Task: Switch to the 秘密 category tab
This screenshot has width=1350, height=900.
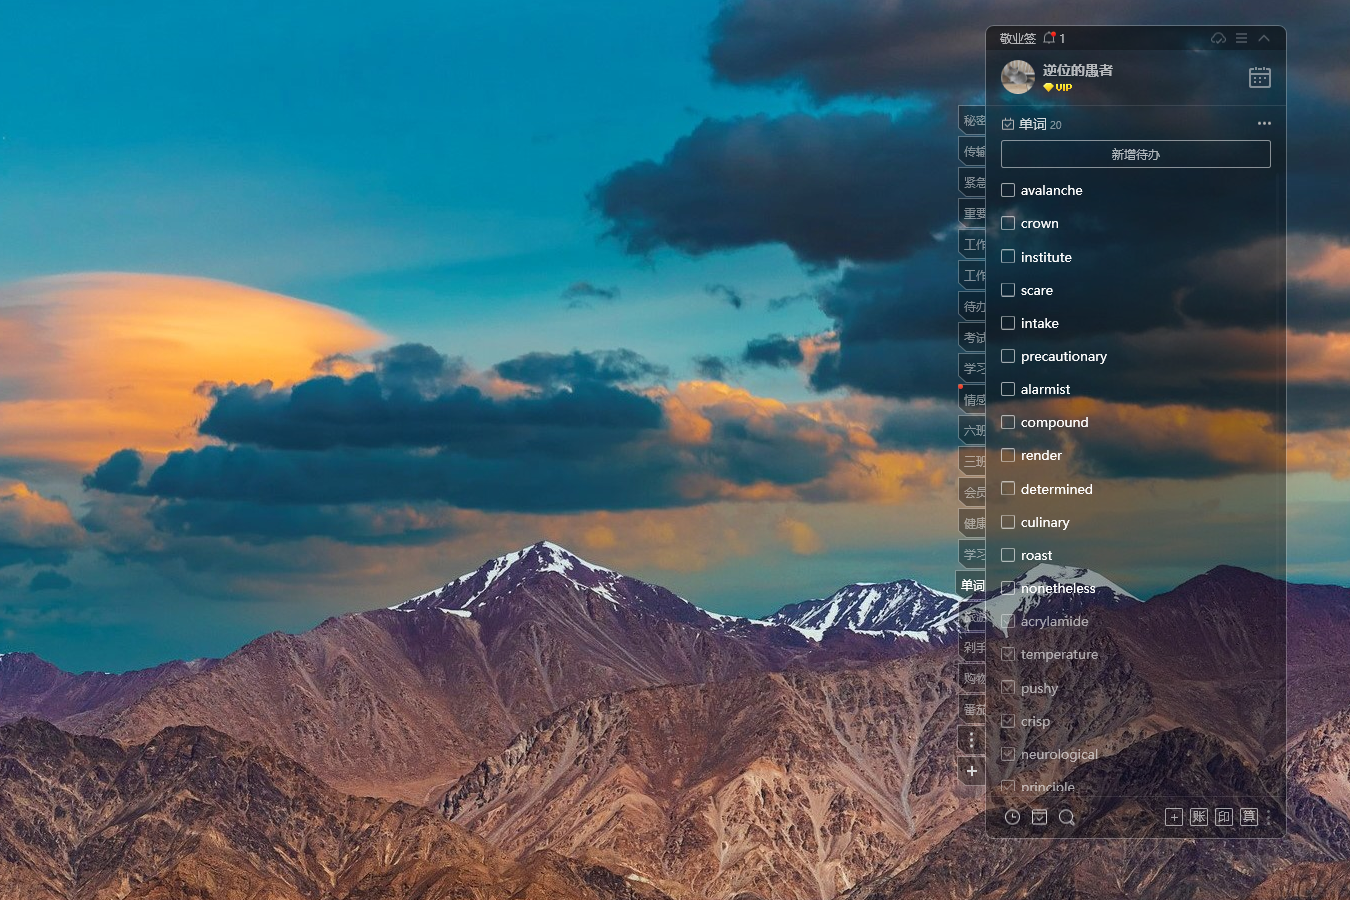Action: pyautogui.click(x=973, y=121)
